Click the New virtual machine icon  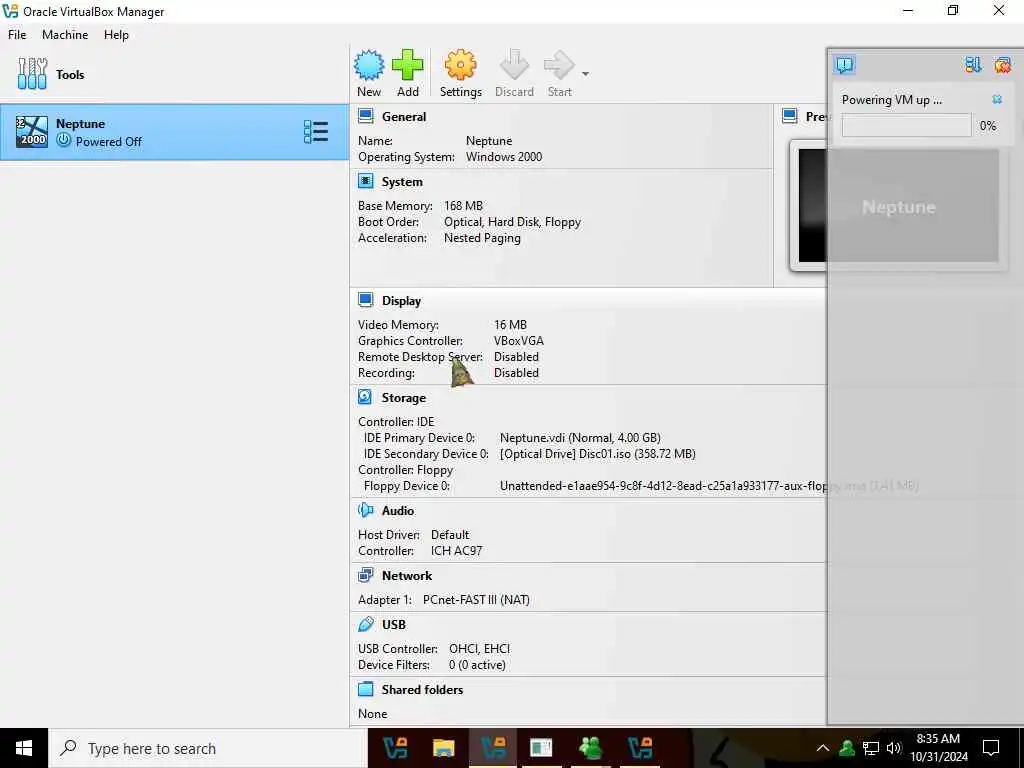pyautogui.click(x=369, y=65)
